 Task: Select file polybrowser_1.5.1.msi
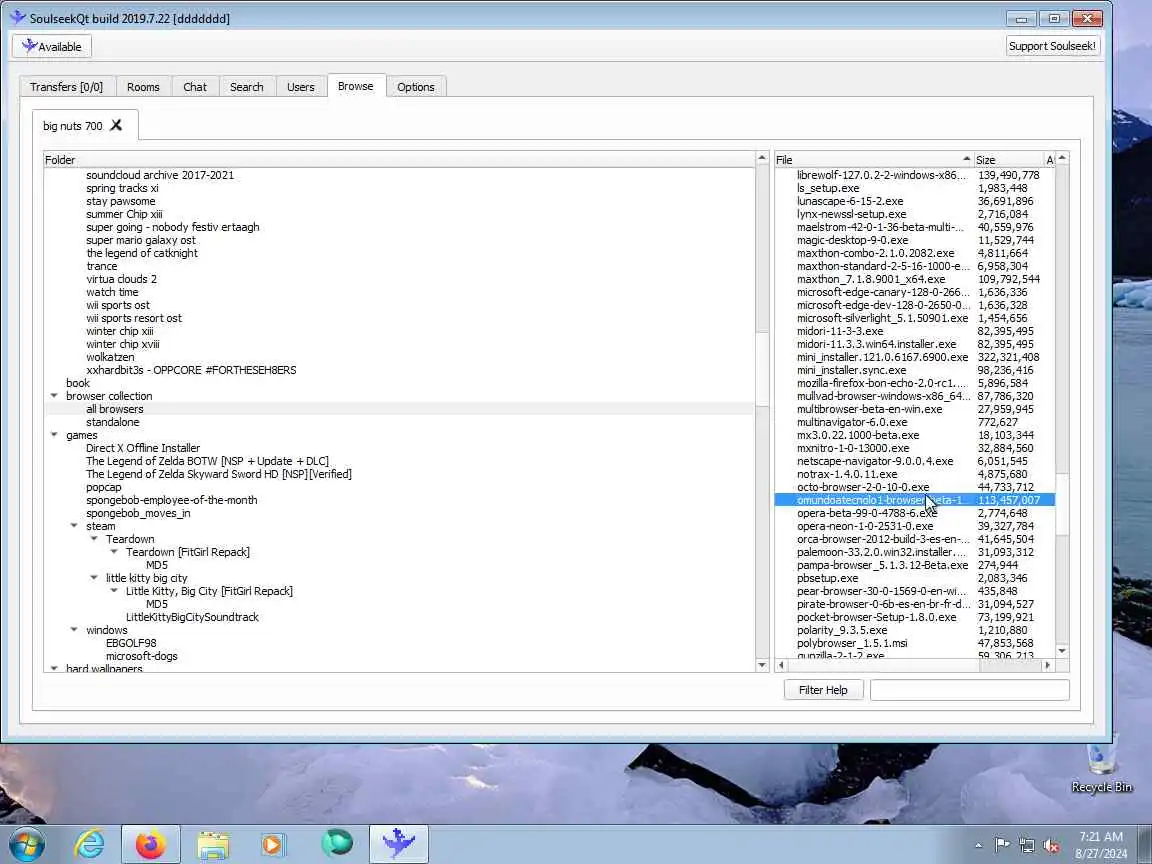point(852,643)
